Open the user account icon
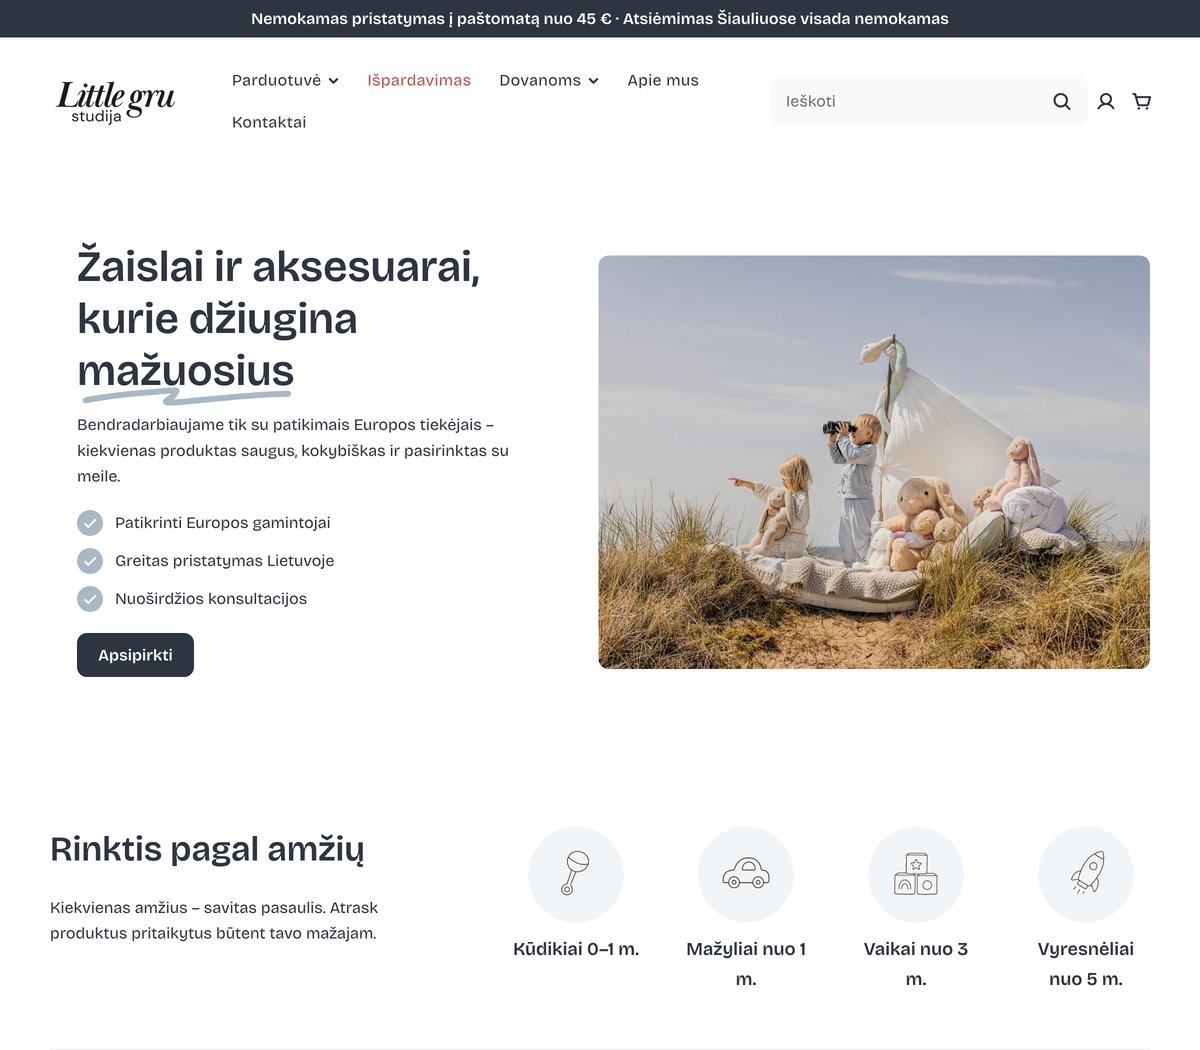 tap(1106, 101)
